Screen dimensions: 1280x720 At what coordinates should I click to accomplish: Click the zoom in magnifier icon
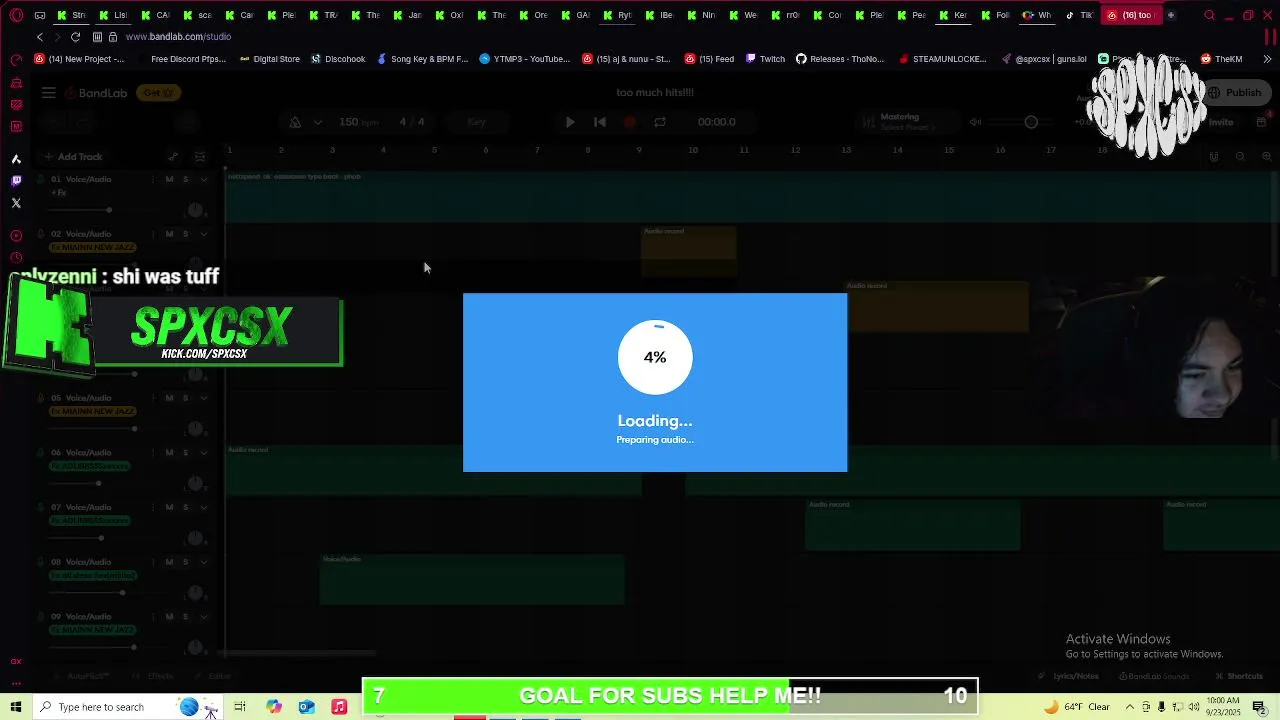coord(1266,157)
